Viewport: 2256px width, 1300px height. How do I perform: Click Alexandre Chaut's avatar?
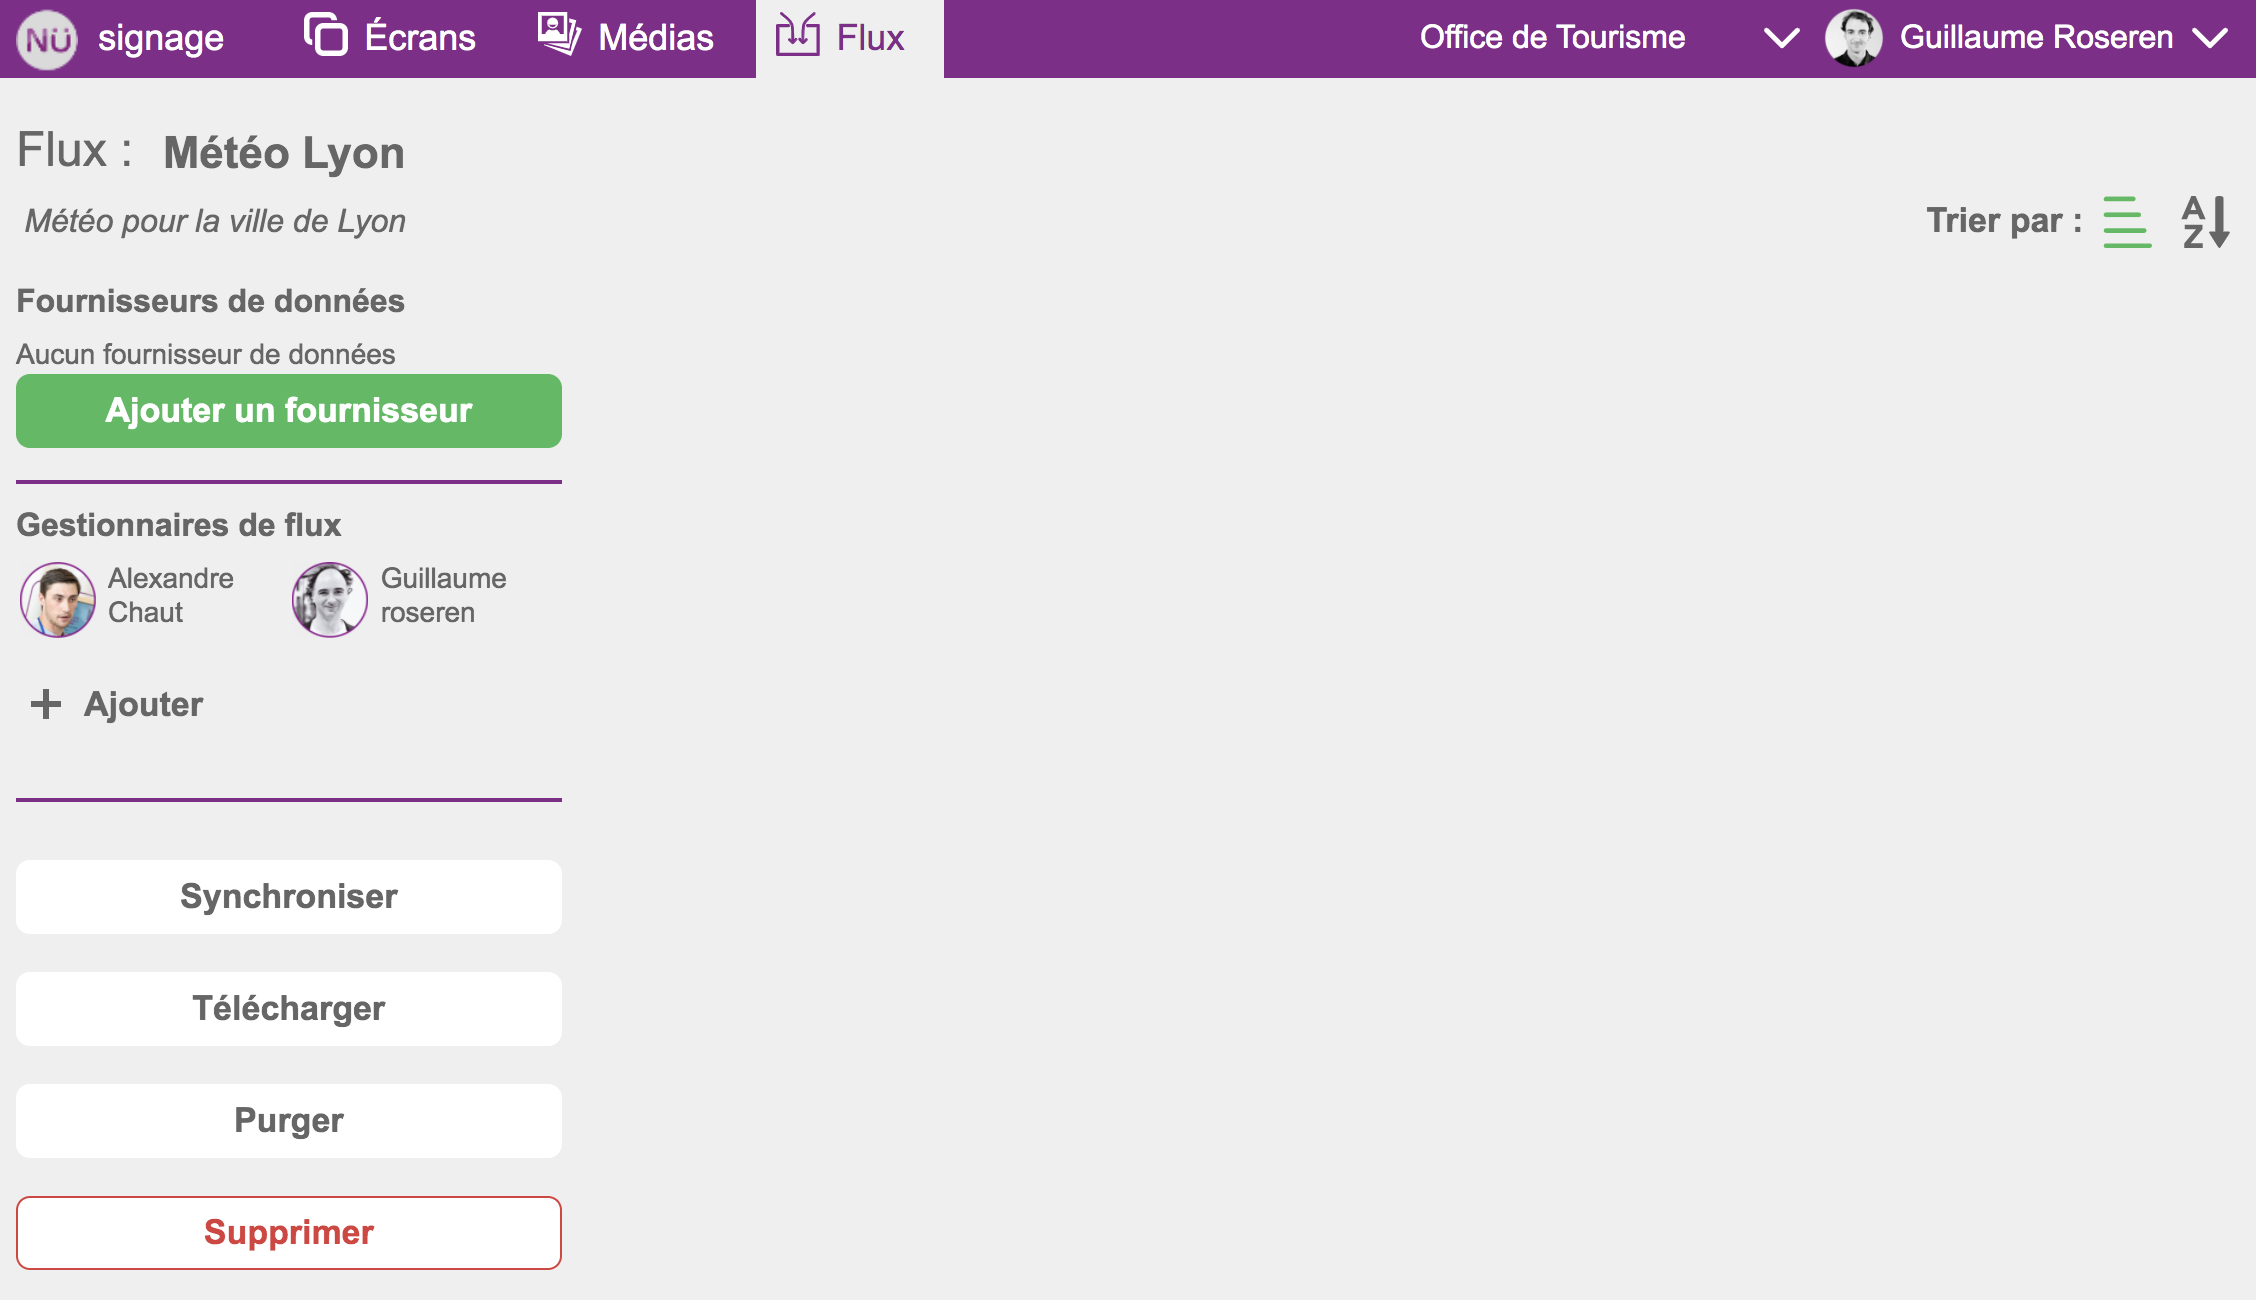click(58, 599)
